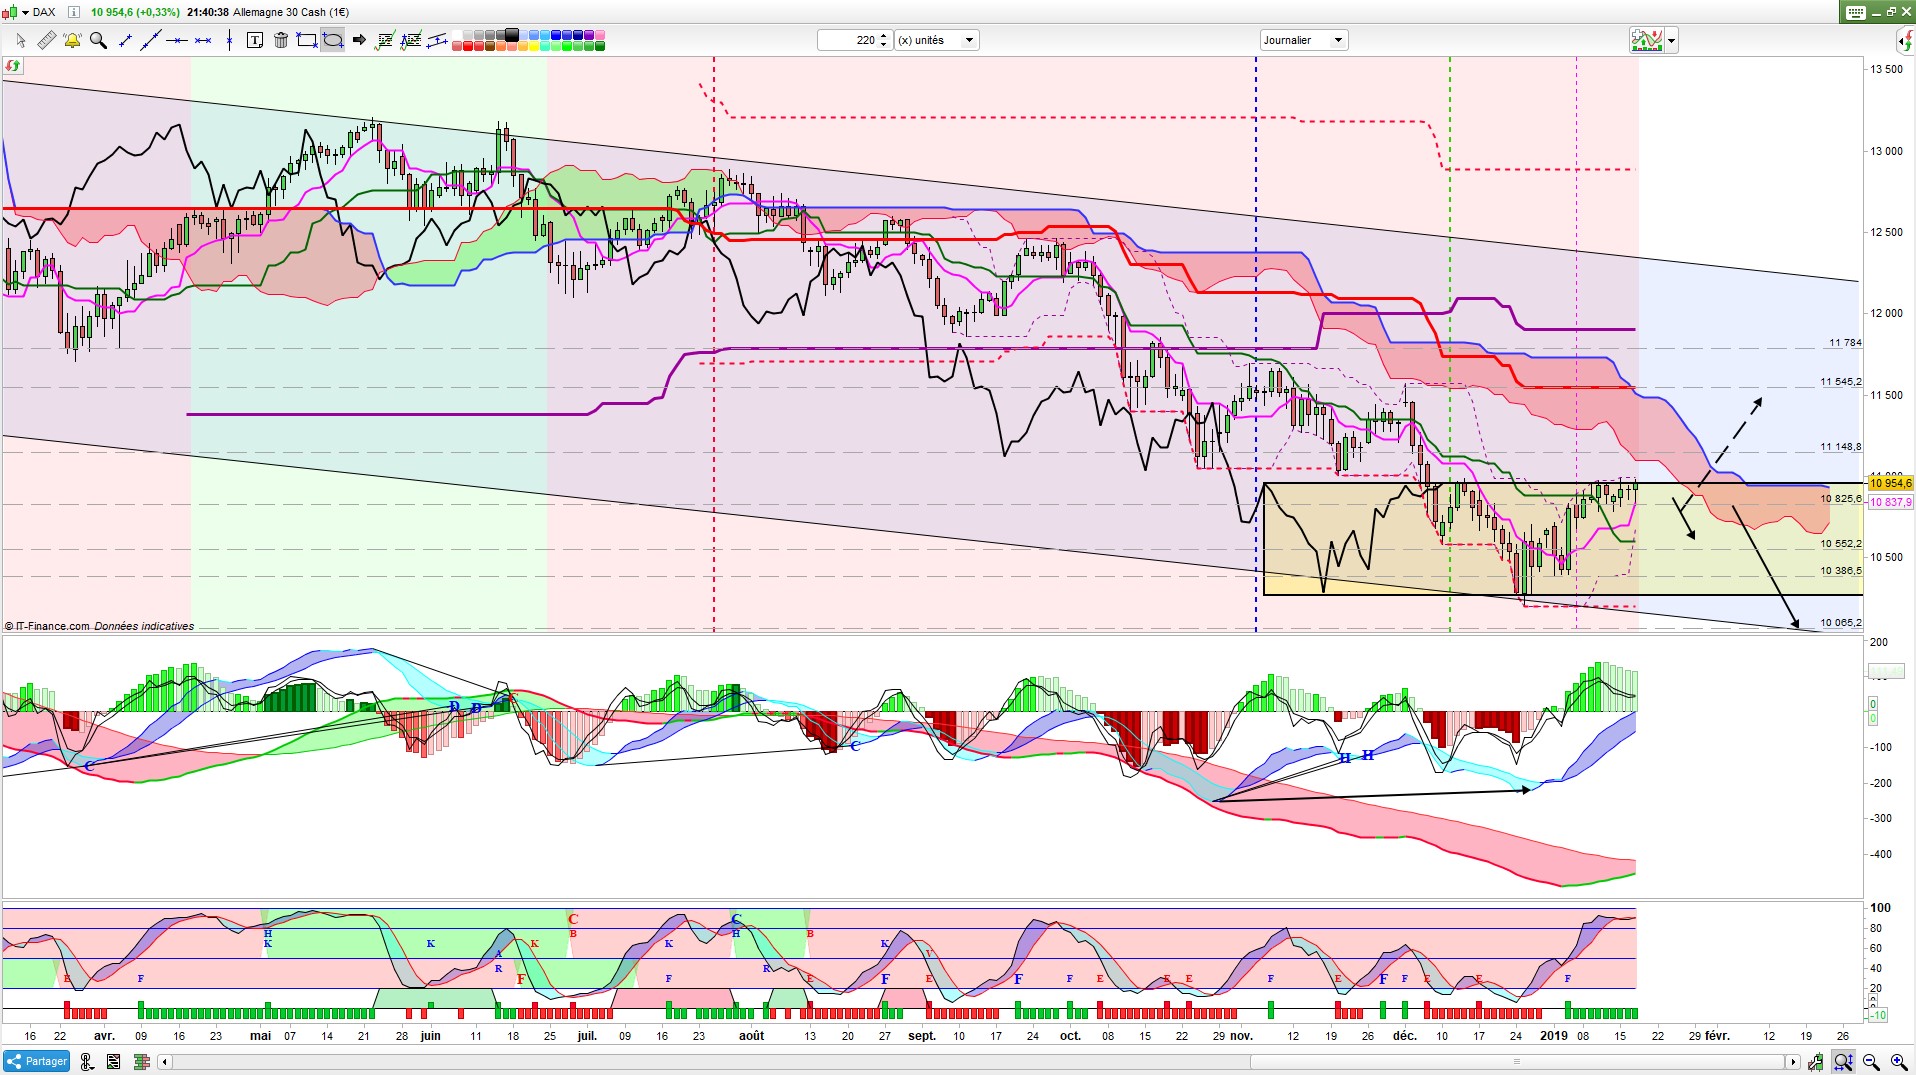Click the current price label 10 954,6
Image resolution: width=1916 pixels, height=1075 pixels.
(x=1890, y=484)
